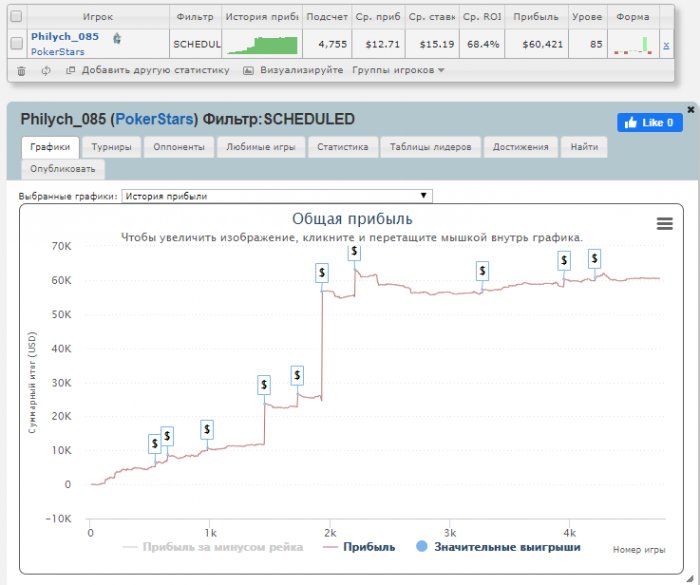Open the 'Достижения' tab
This screenshot has height=585, width=700.
(x=521, y=147)
